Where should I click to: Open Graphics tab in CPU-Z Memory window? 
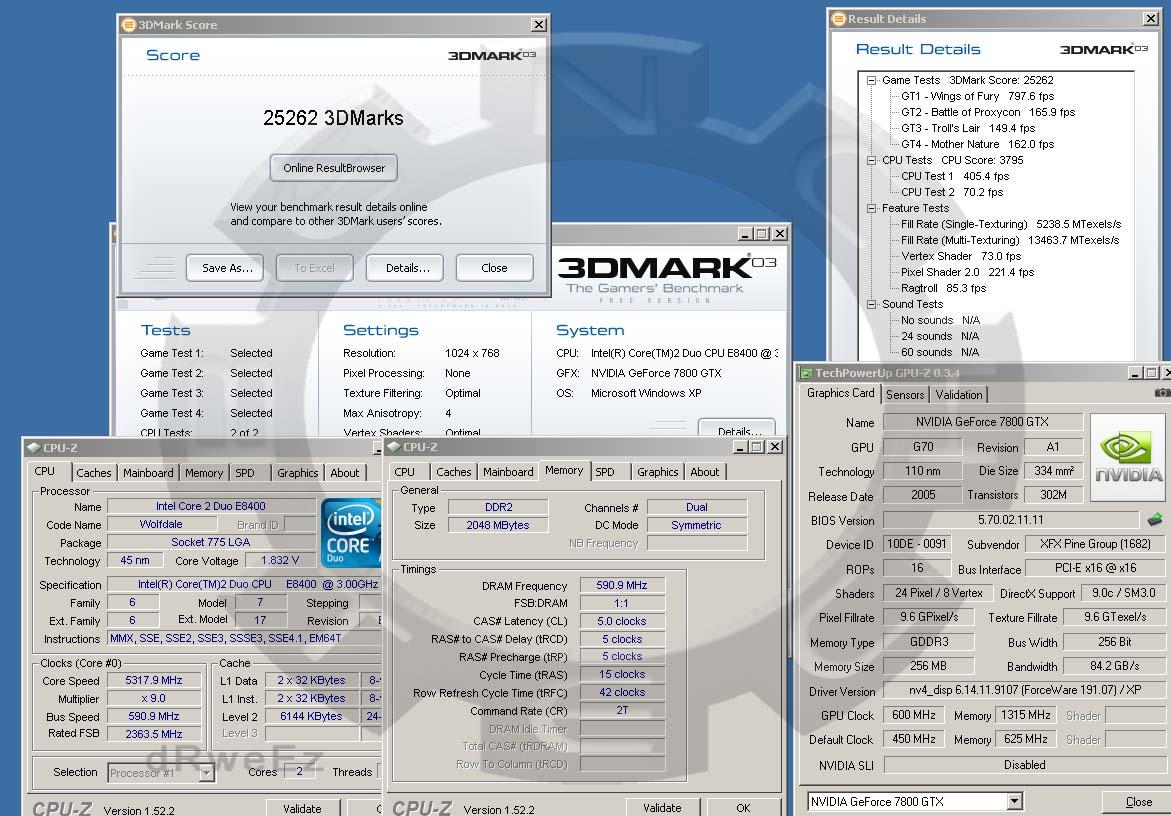[657, 472]
